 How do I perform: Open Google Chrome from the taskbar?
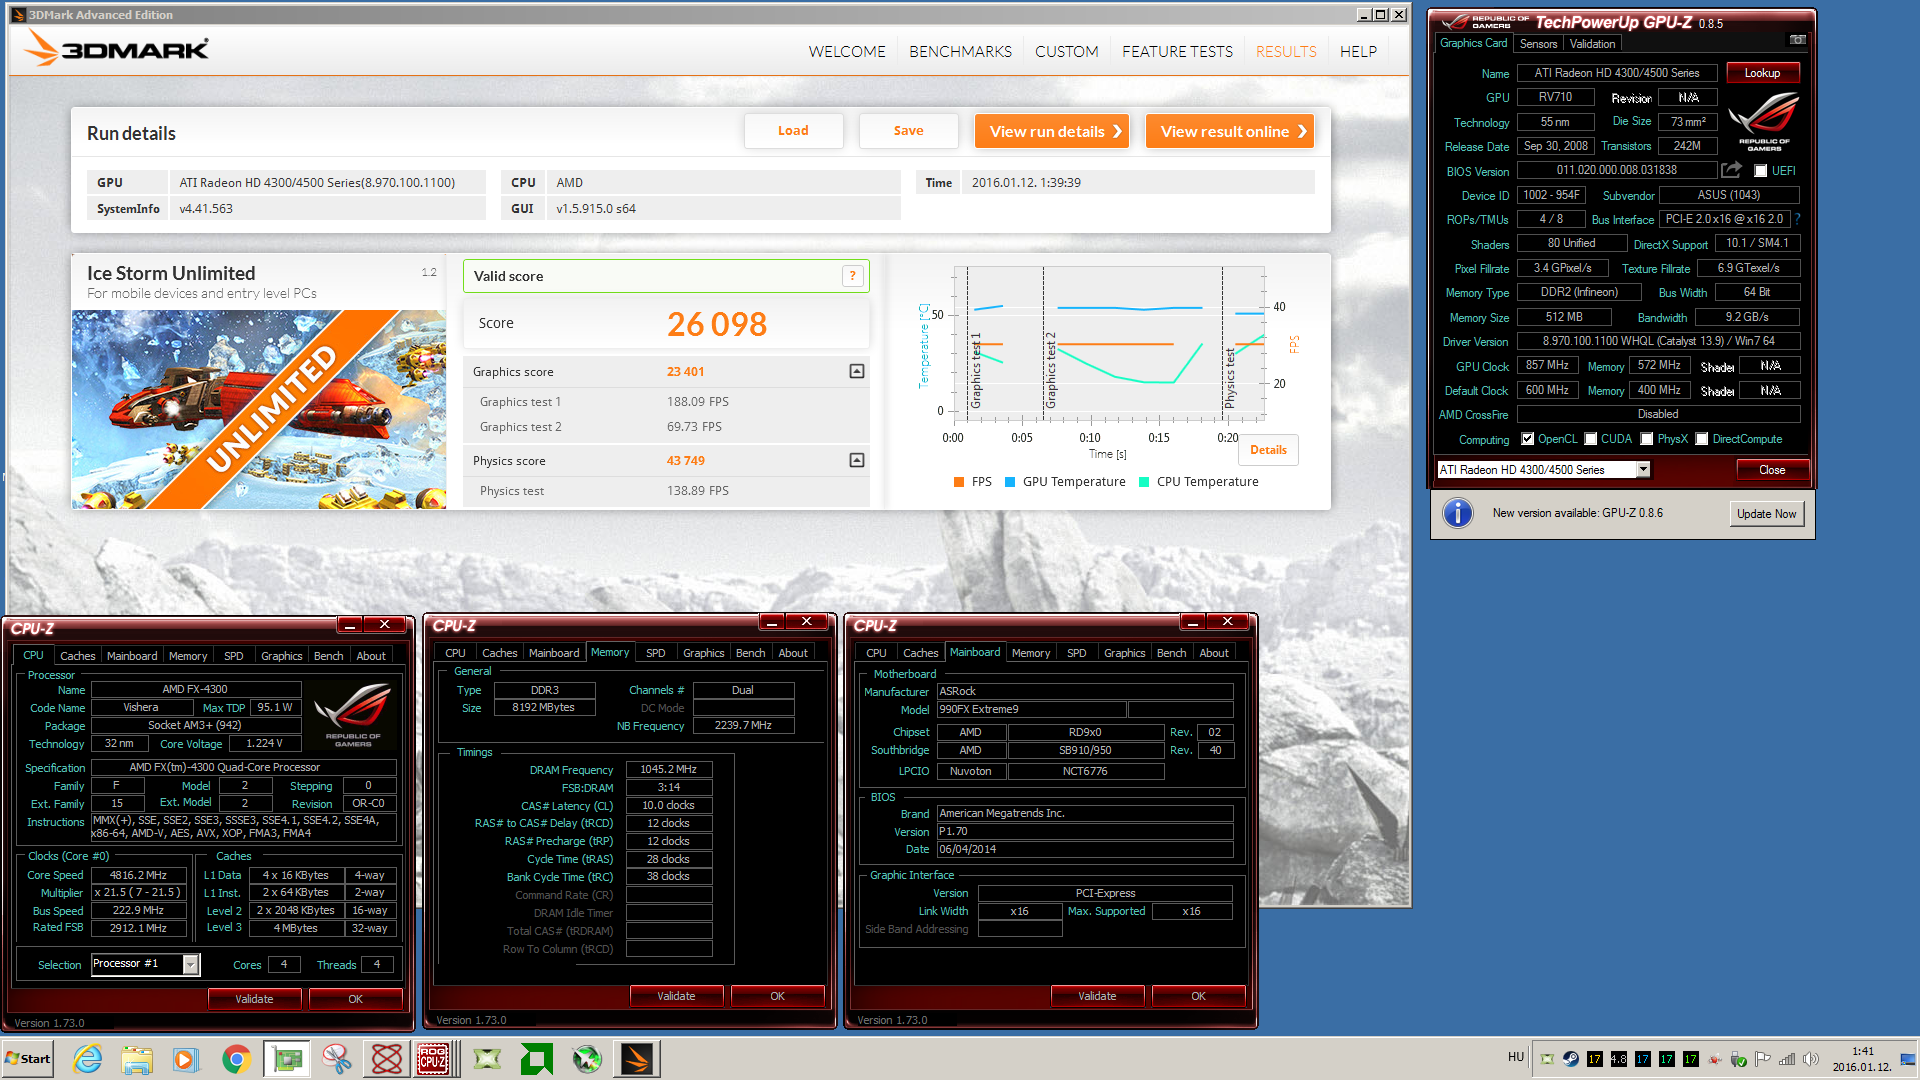pos(236,1058)
